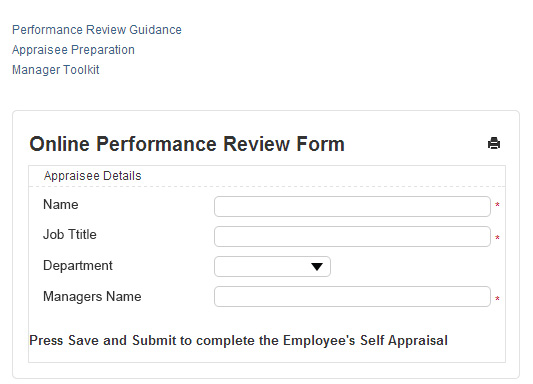The width and height of the screenshot is (533, 384).
Task: Click the red asterisk beside Job Ttitle field
Action: coord(497,238)
